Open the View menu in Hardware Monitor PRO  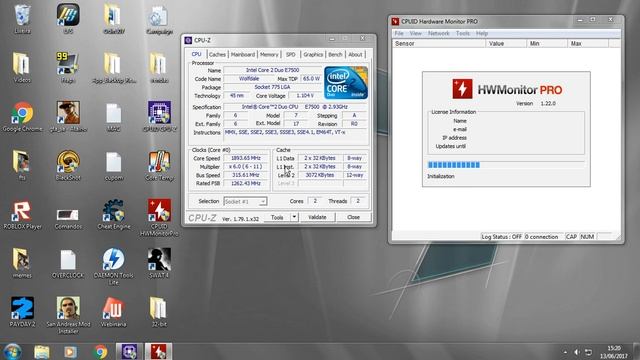(x=416, y=33)
